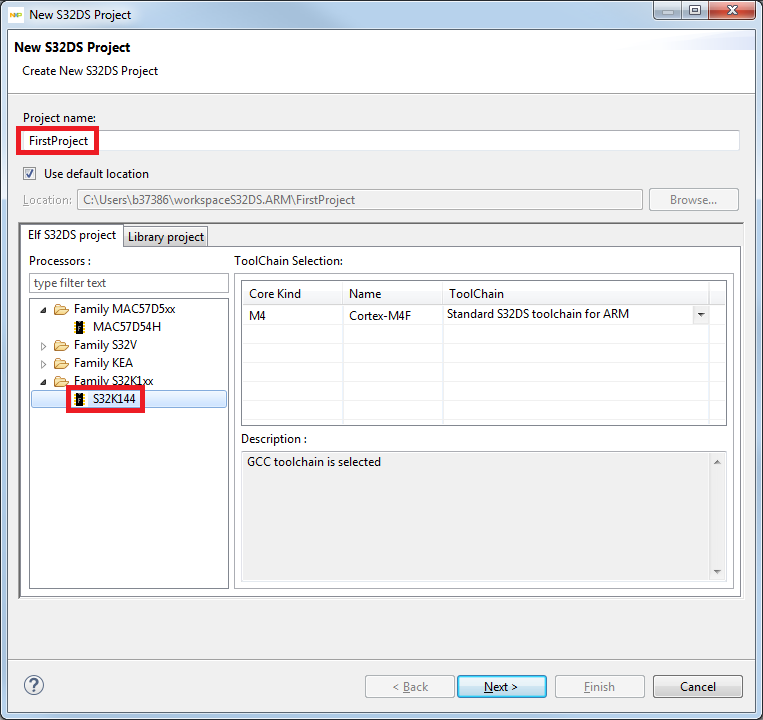Collapse the Family S32K1xx tree node
This screenshot has height=720, width=763.
[43, 382]
